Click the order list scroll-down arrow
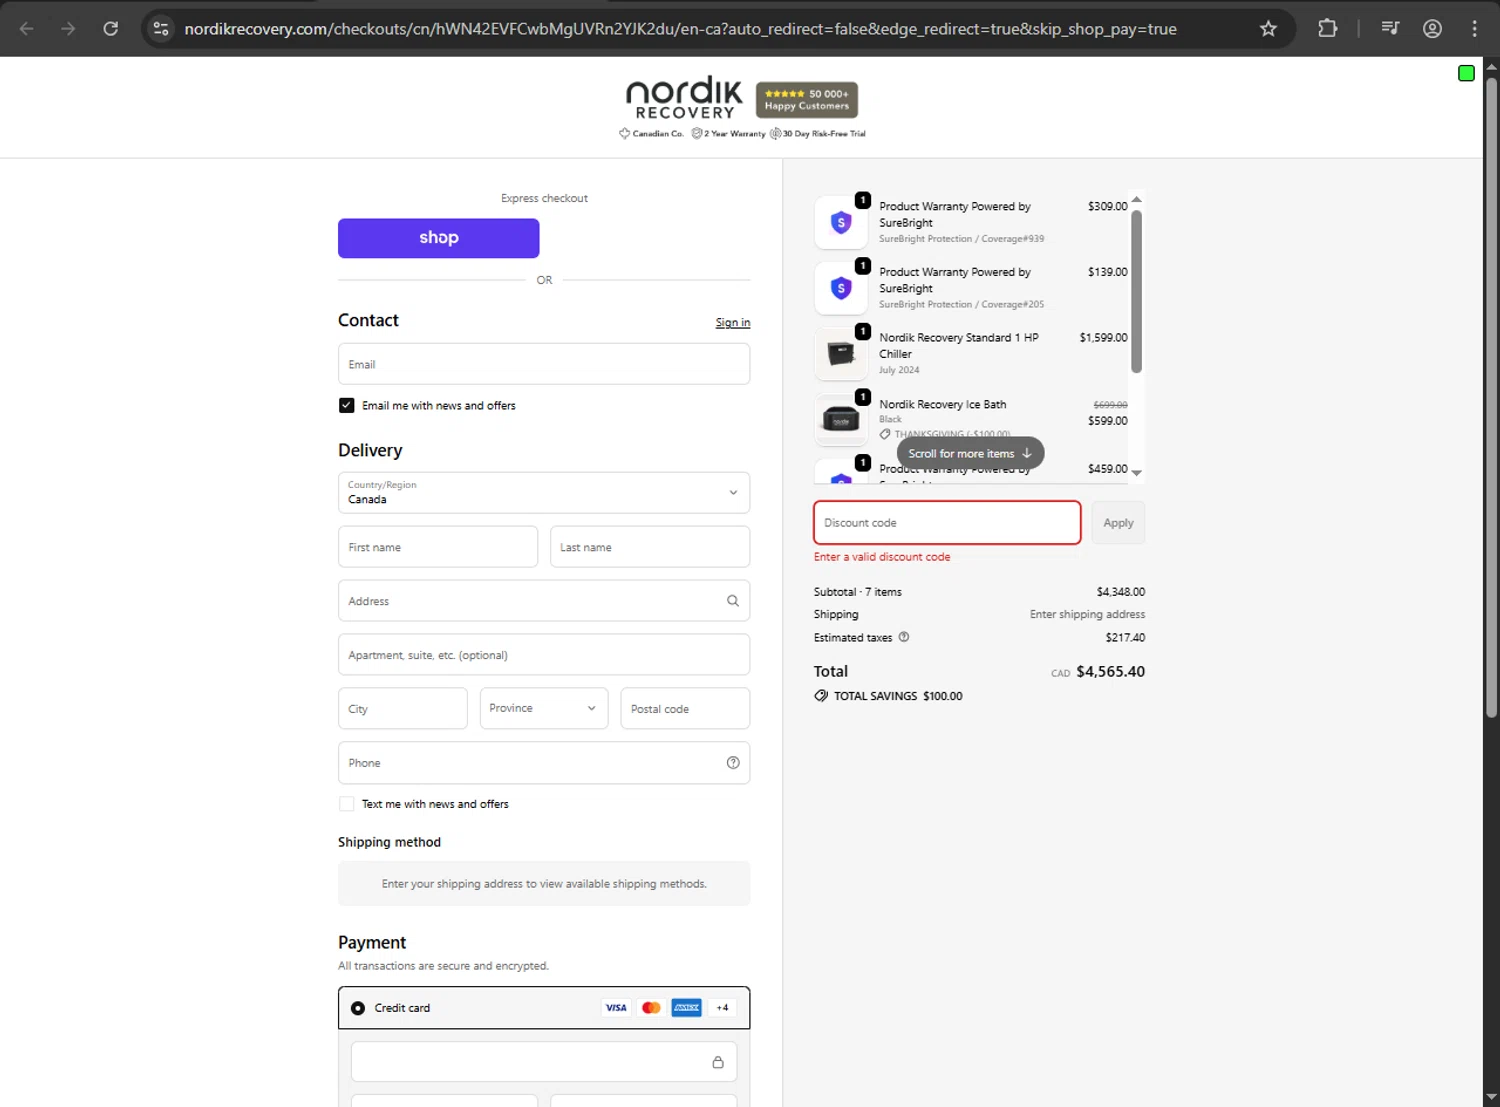The height and width of the screenshot is (1107, 1500). pyautogui.click(x=1136, y=473)
